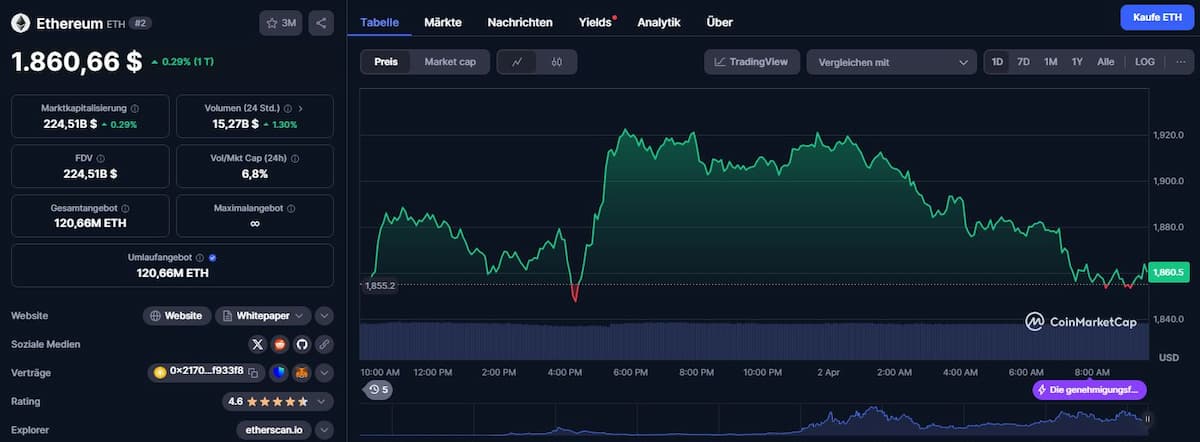Click the verified badge next to Umlaufangebot
Screen dimensions: 1200x442
(x=212, y=257)
